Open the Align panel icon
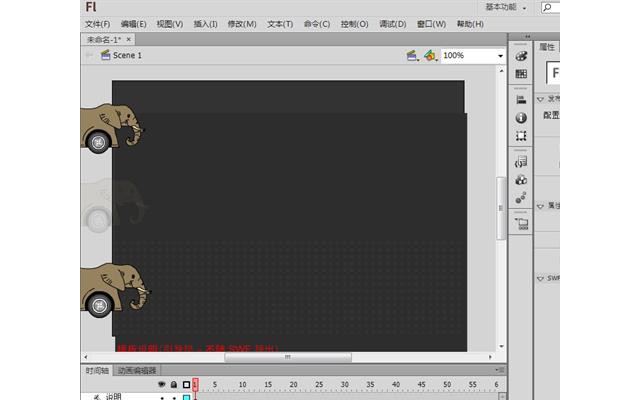This screenshot has width=640, height=400. tap(521, 100)
